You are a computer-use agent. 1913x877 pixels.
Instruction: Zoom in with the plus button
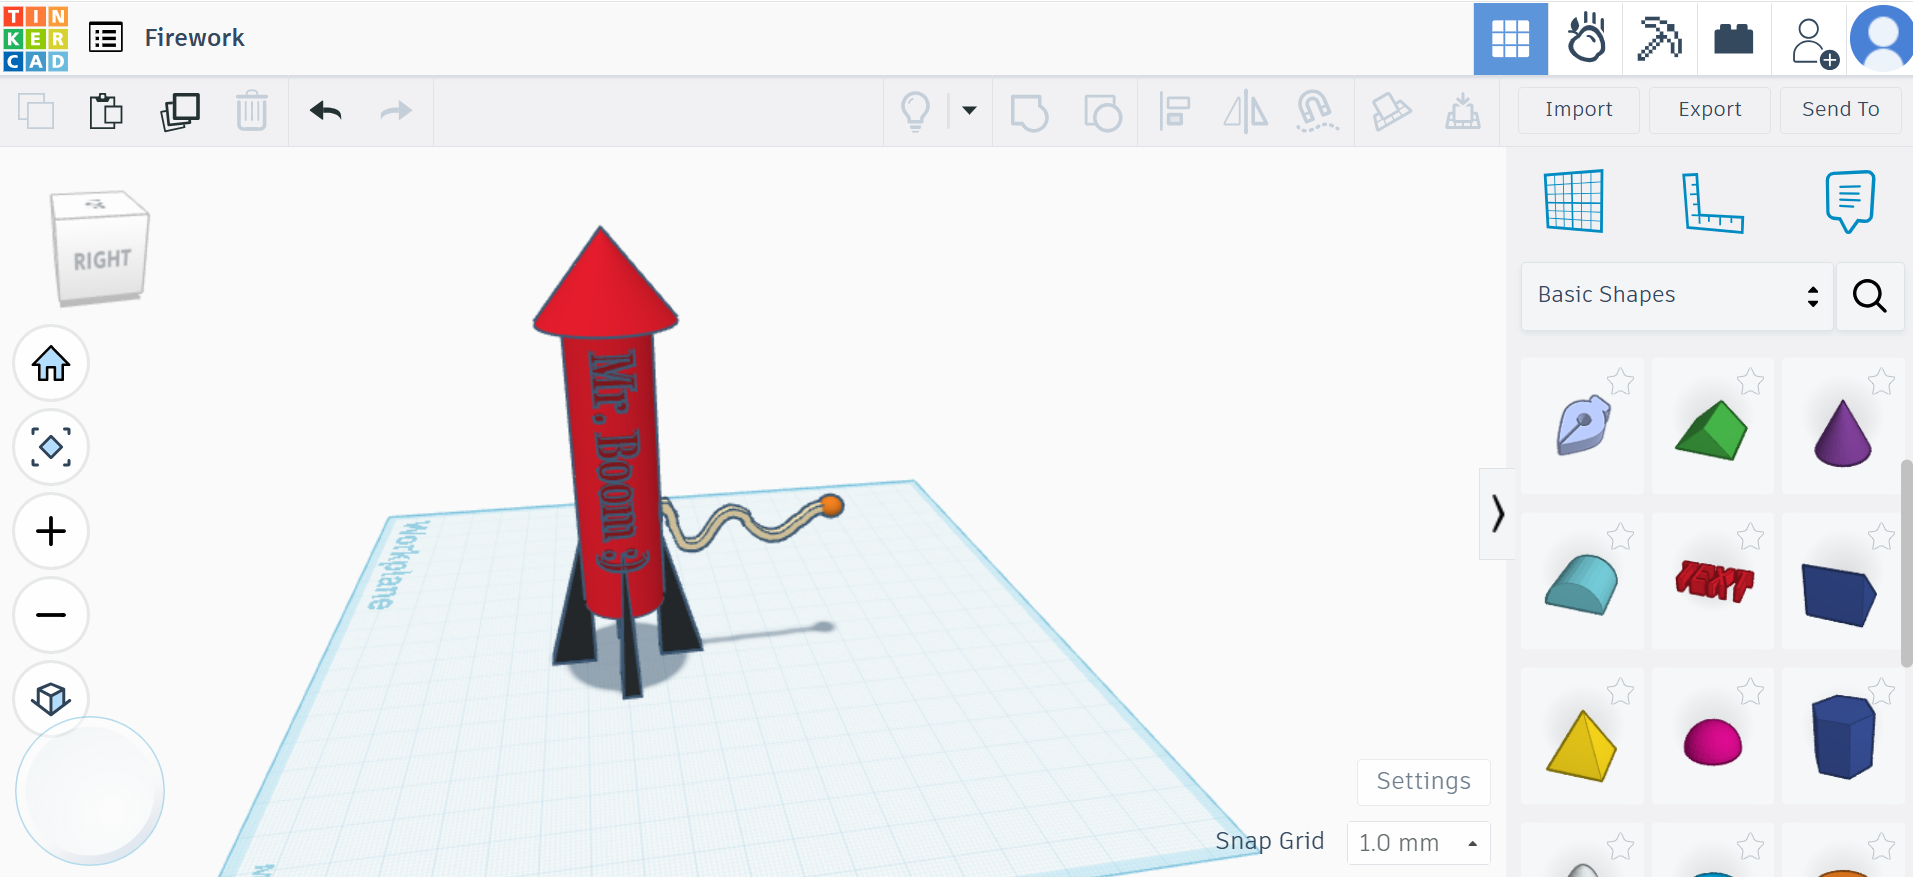tap(51, 531)
